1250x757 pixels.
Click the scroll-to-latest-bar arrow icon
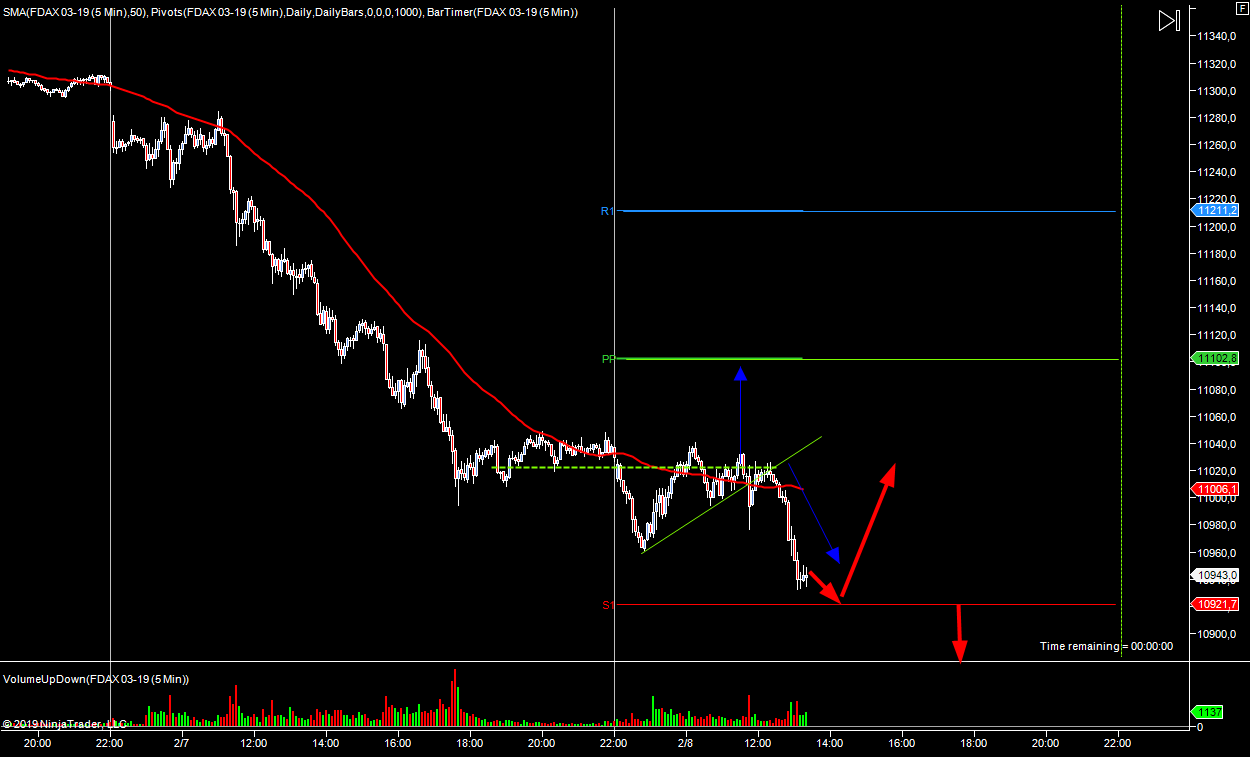click(1169, 21)
